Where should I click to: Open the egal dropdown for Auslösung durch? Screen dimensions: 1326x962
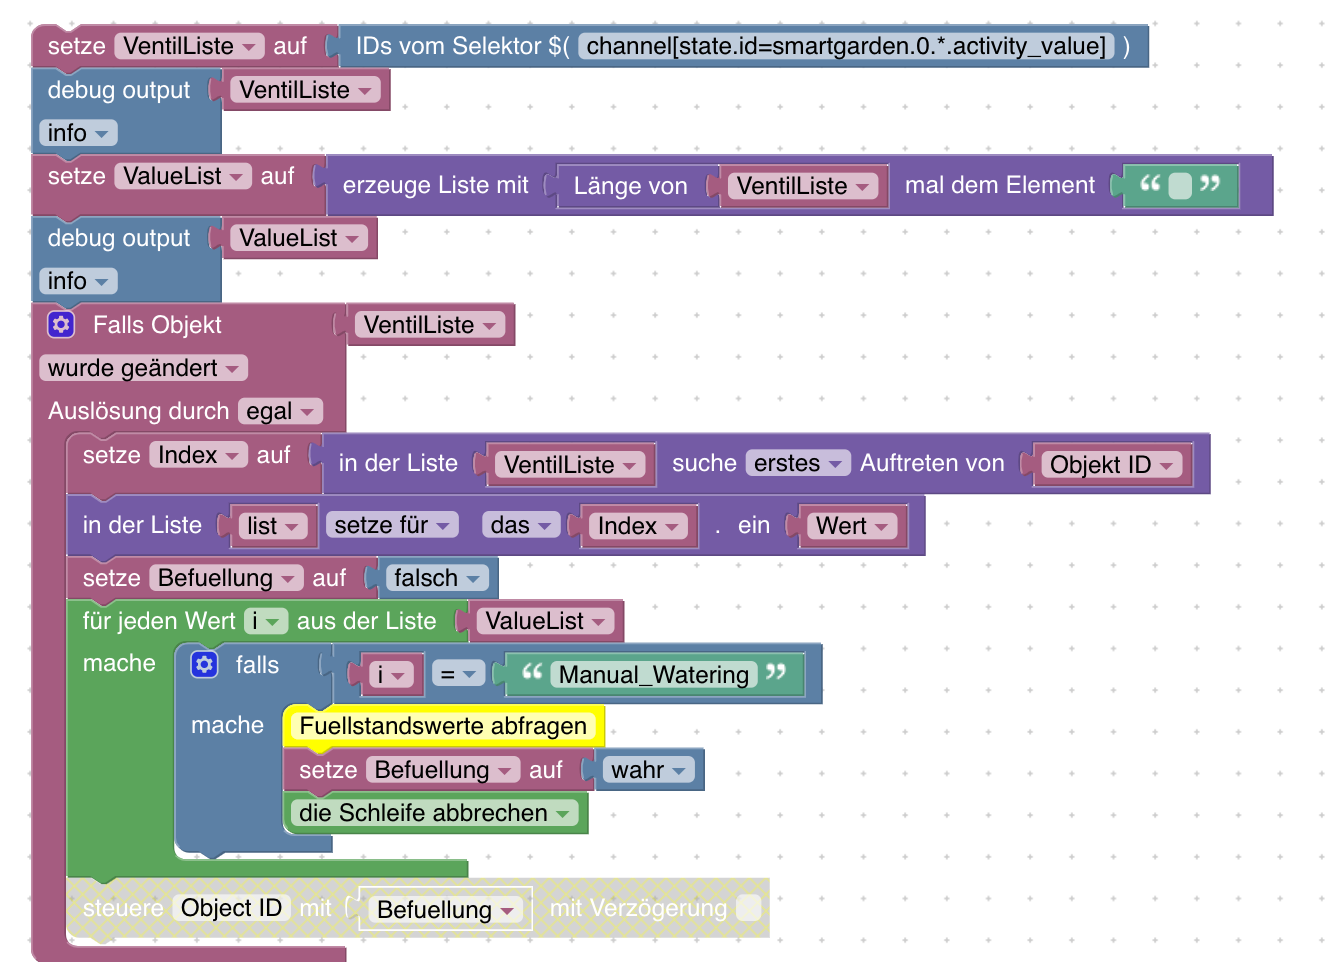click(280, 411)
